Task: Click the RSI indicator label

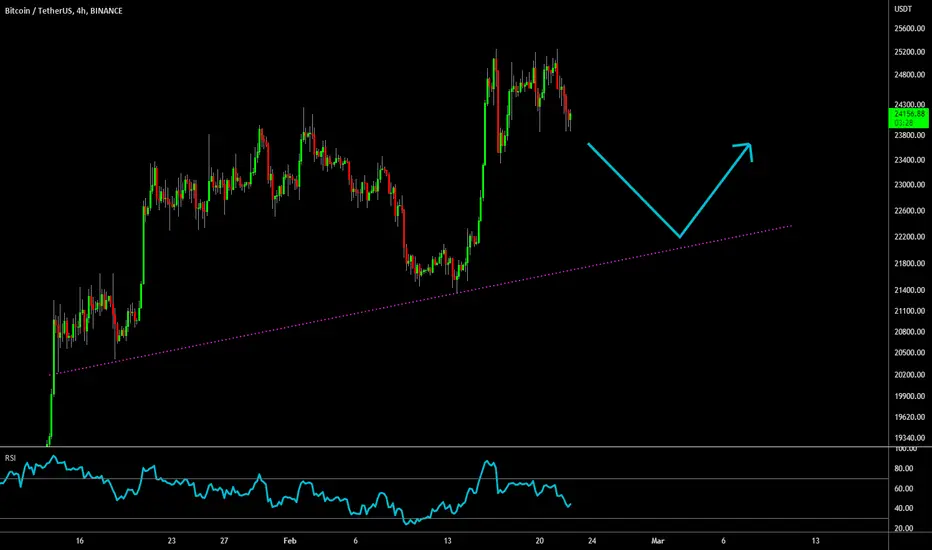Action: pyautogui.click(x=10, y=458)
